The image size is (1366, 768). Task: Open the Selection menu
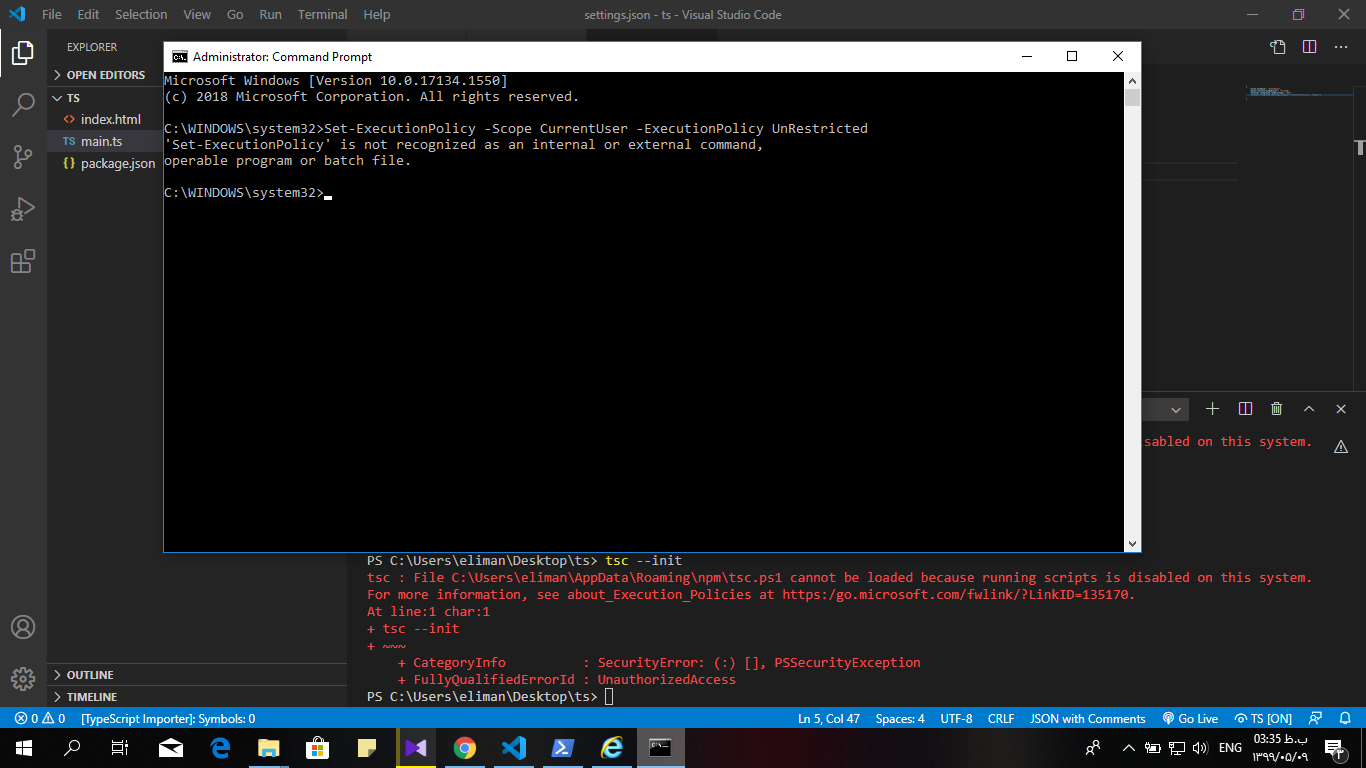(141, 15)
